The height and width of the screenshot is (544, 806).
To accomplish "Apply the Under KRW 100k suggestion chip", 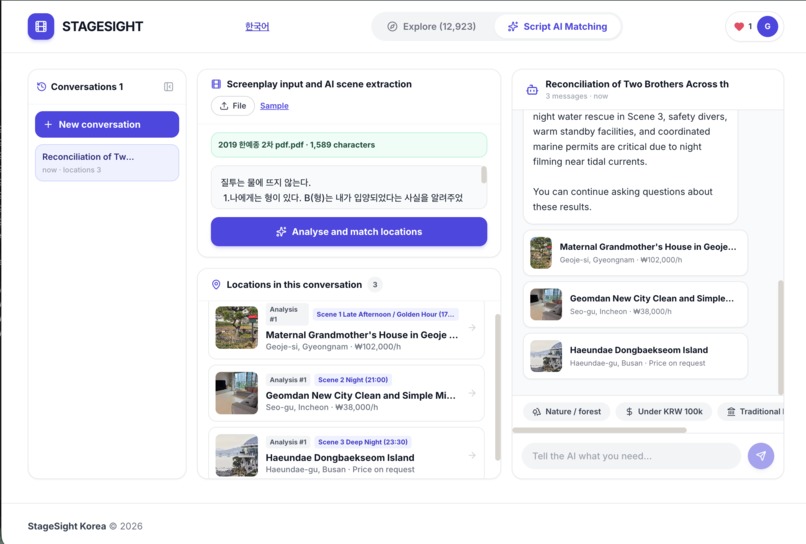I will coord(664,411).
